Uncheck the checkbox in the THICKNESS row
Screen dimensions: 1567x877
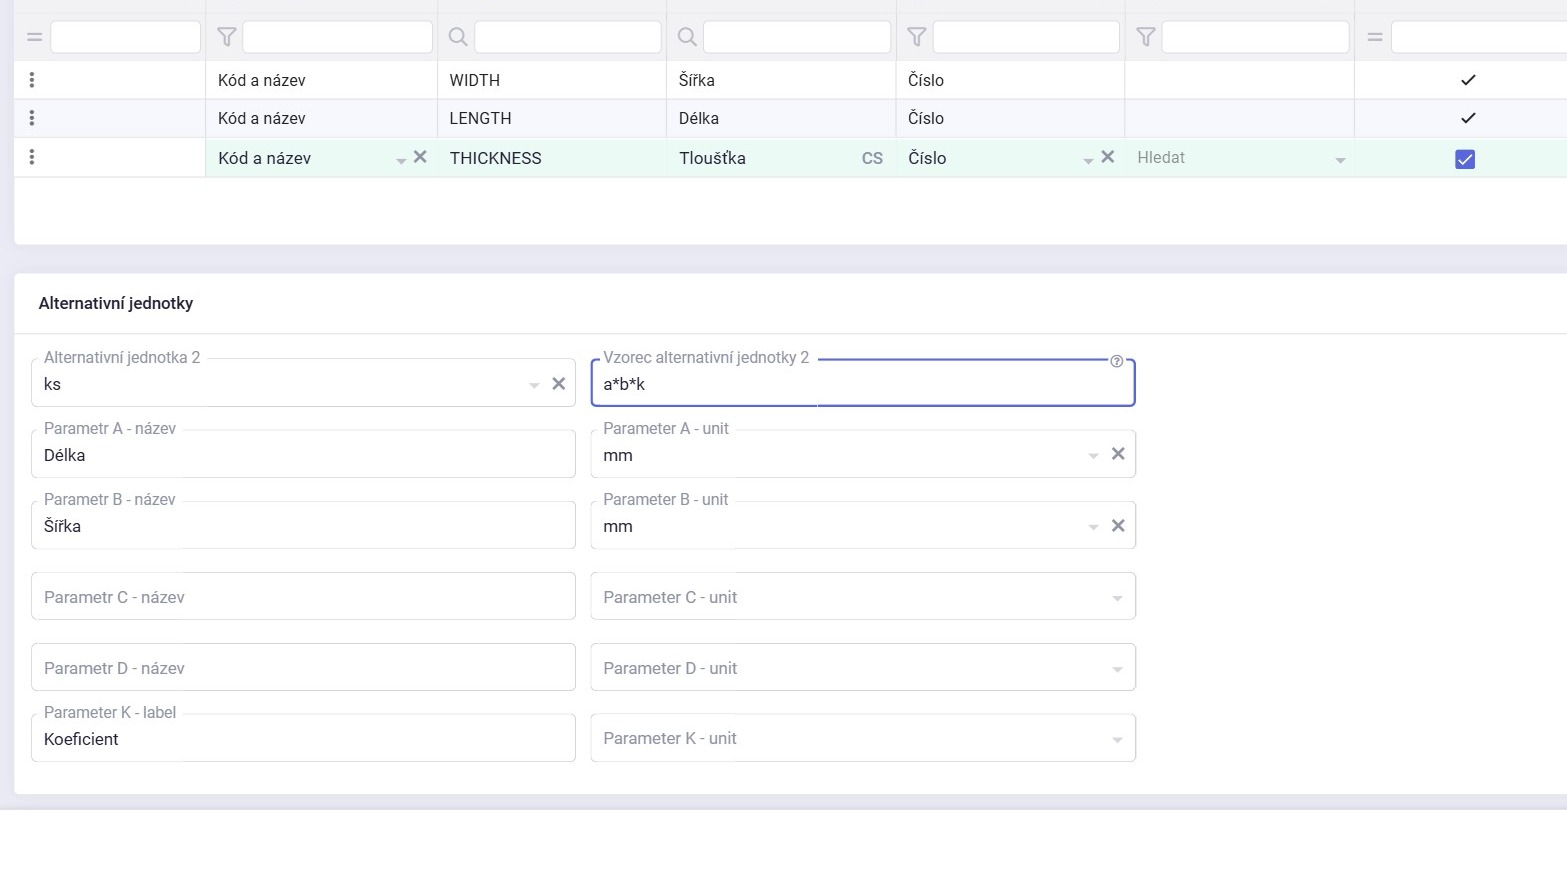click(1465, 159)
